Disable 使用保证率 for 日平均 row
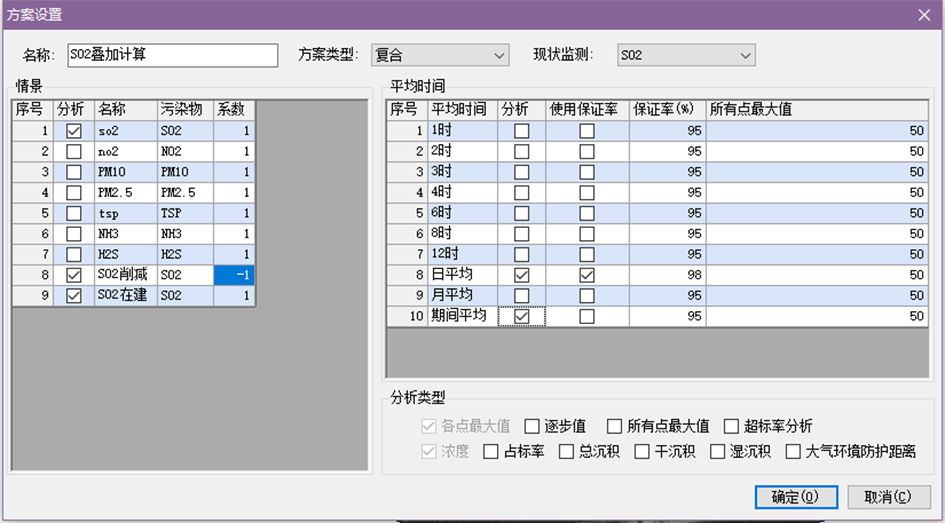 point(586,275)
